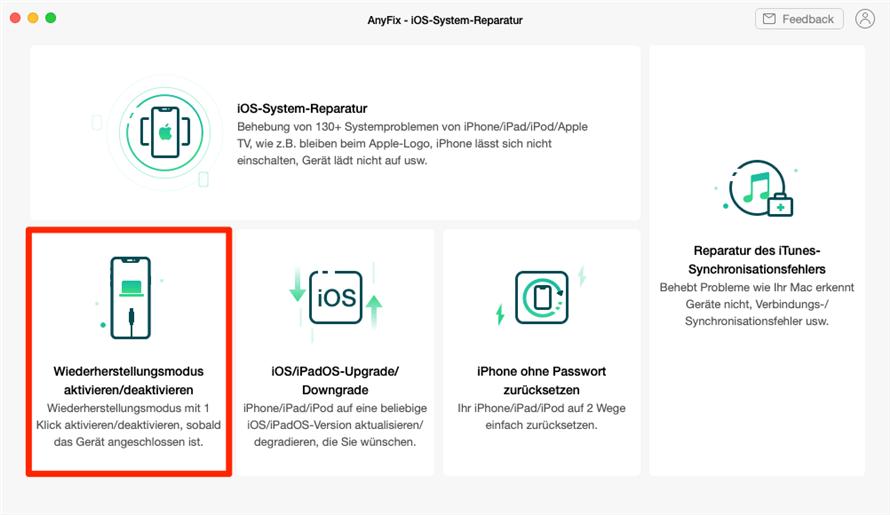
Task: Click the 'Behebung von 130+ Systemproblemen' description
Action: (x=413, y=144)
